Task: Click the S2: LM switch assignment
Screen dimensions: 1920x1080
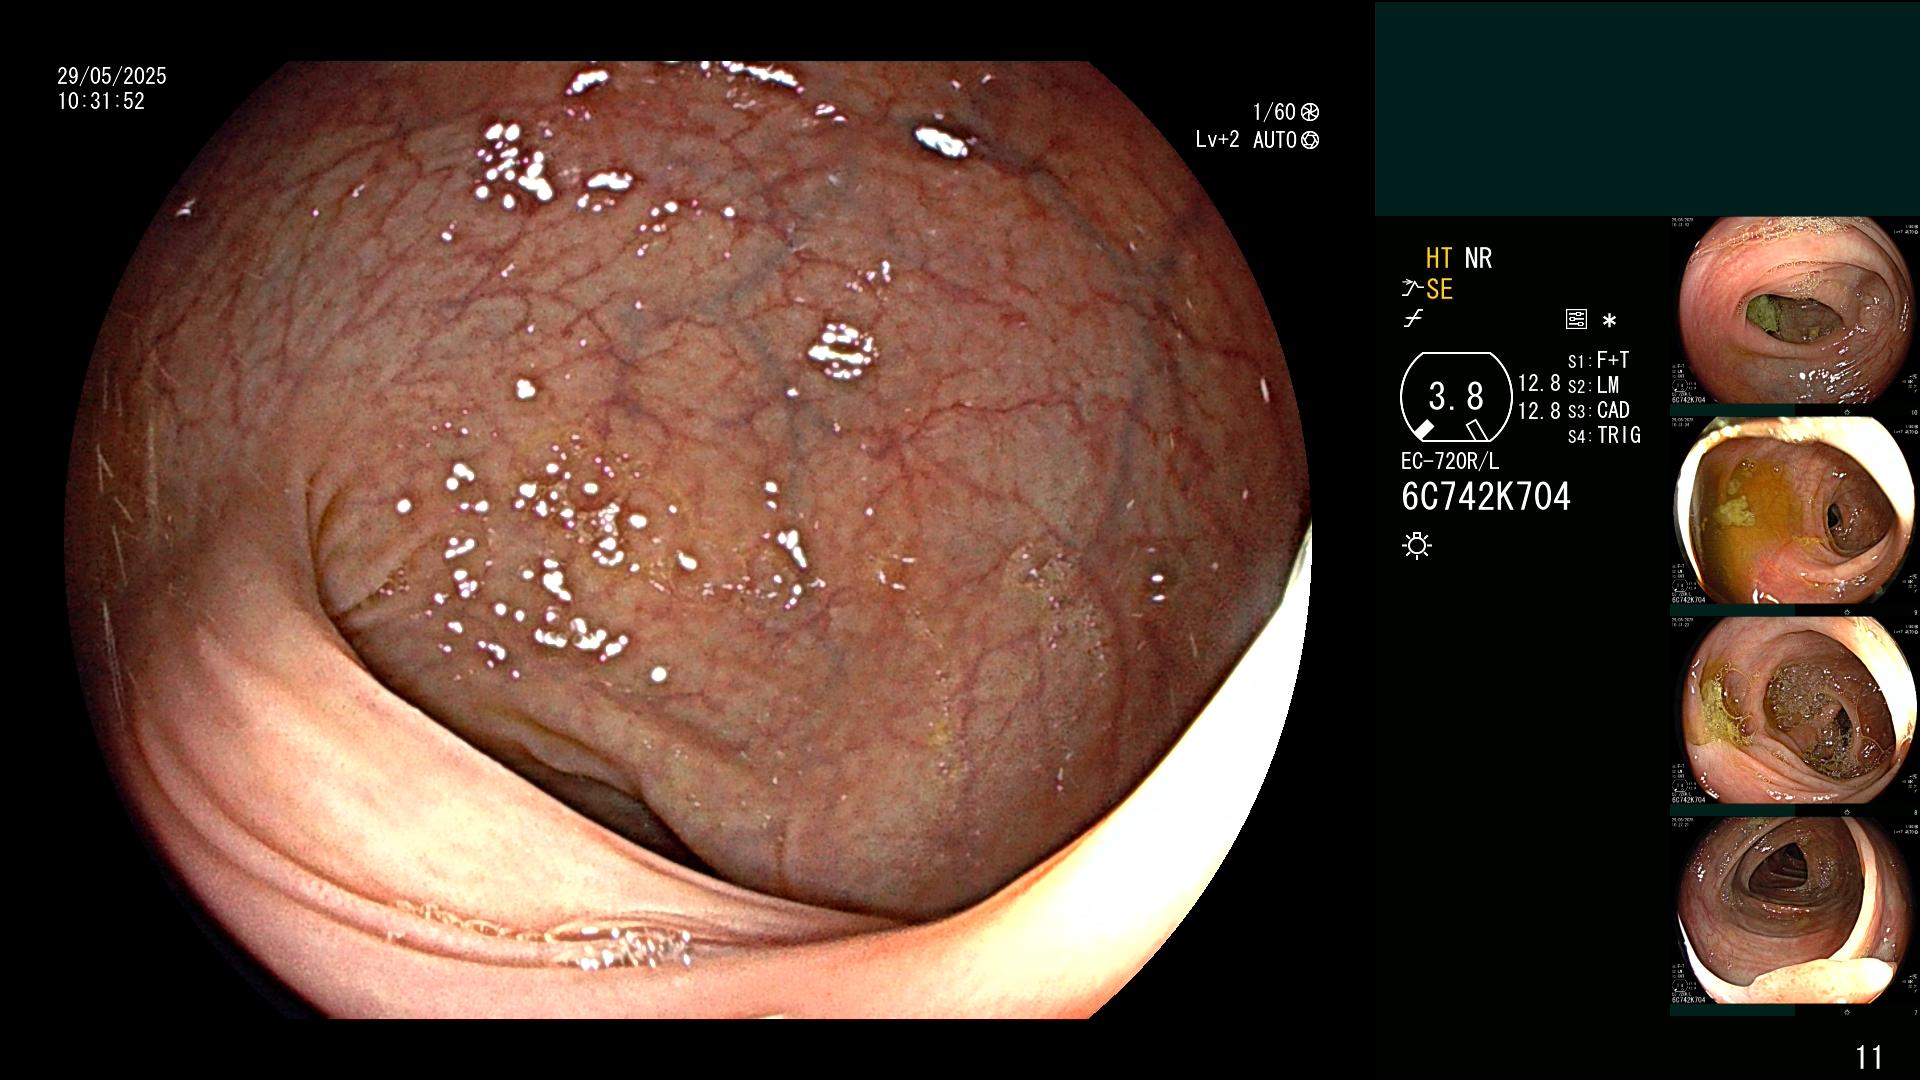Action: click(x=1594, y=385)
